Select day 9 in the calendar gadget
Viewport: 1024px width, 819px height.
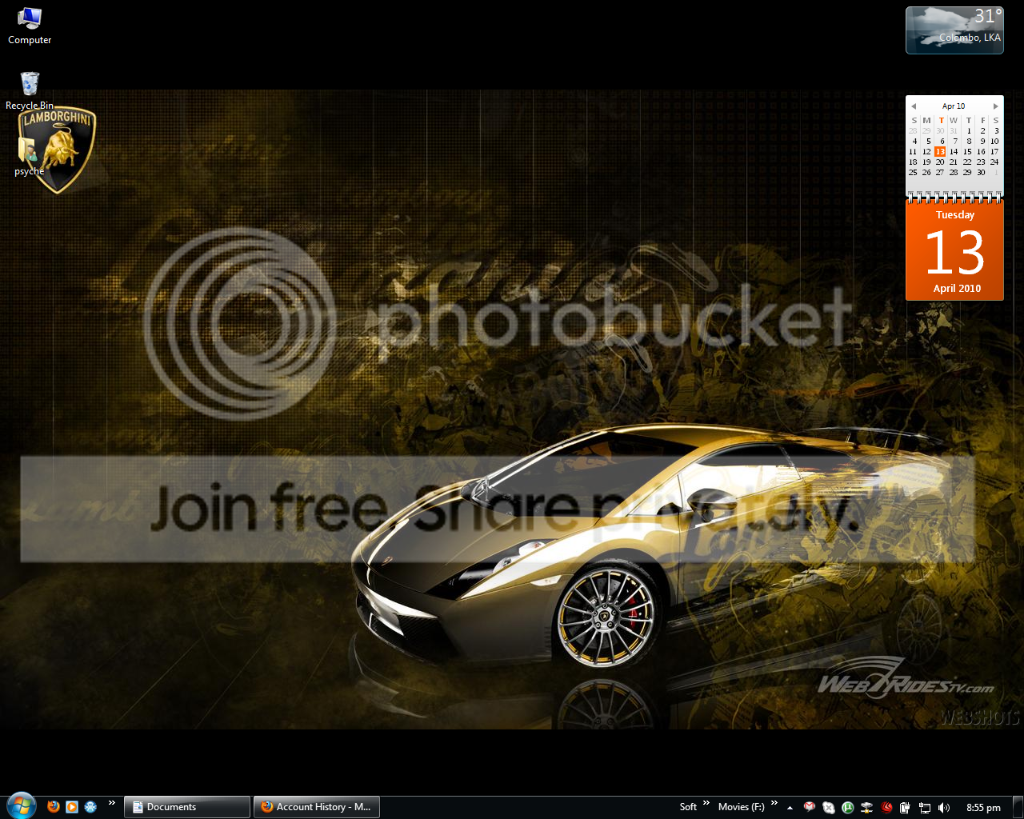982,141
